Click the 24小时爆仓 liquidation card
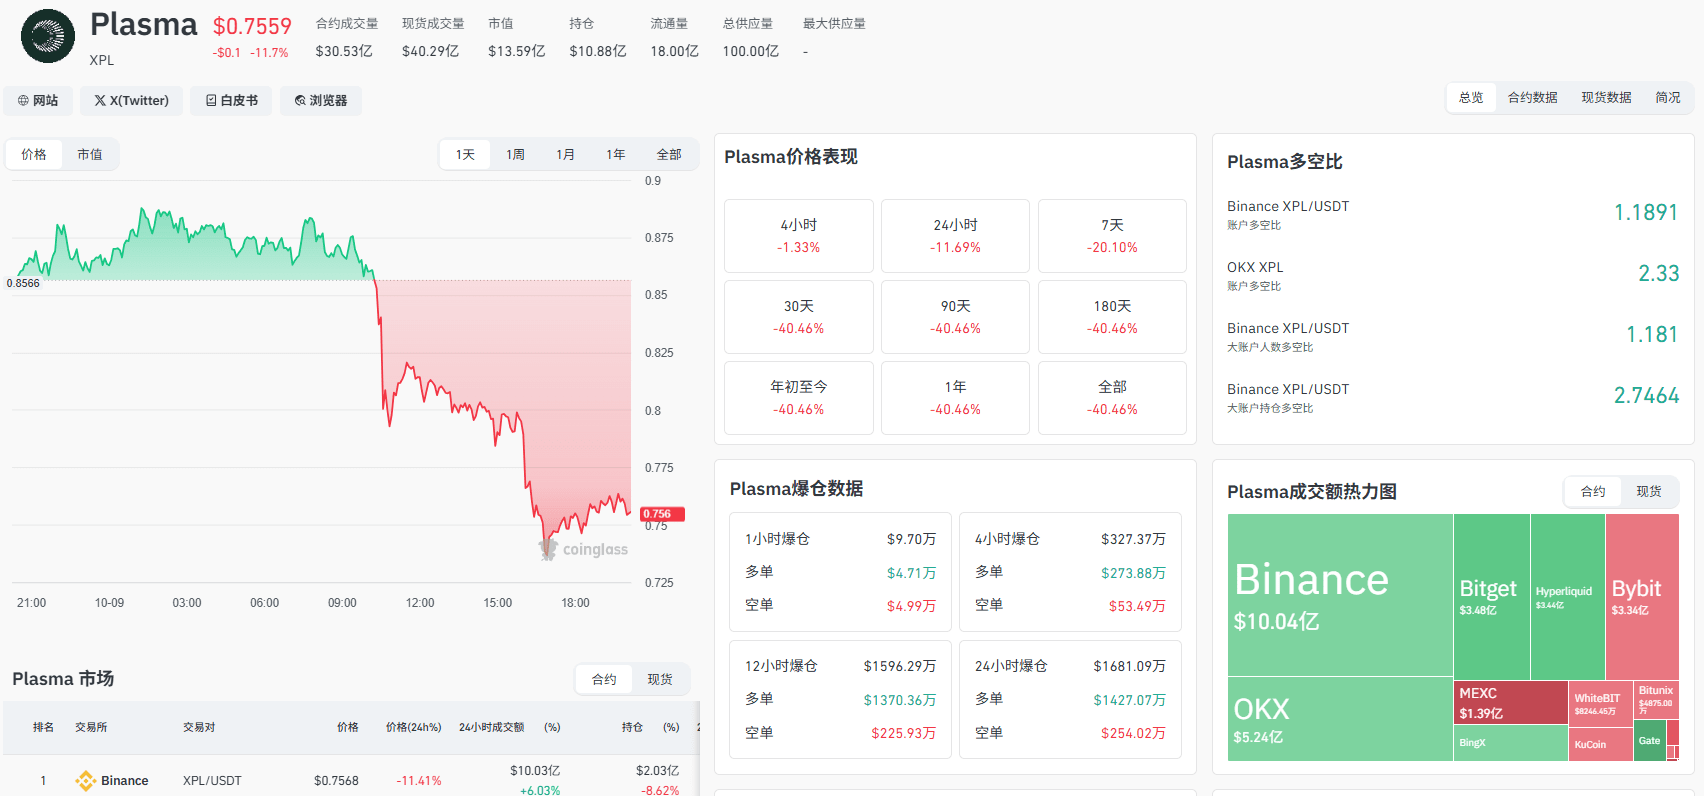 (x=1070, y=699)
